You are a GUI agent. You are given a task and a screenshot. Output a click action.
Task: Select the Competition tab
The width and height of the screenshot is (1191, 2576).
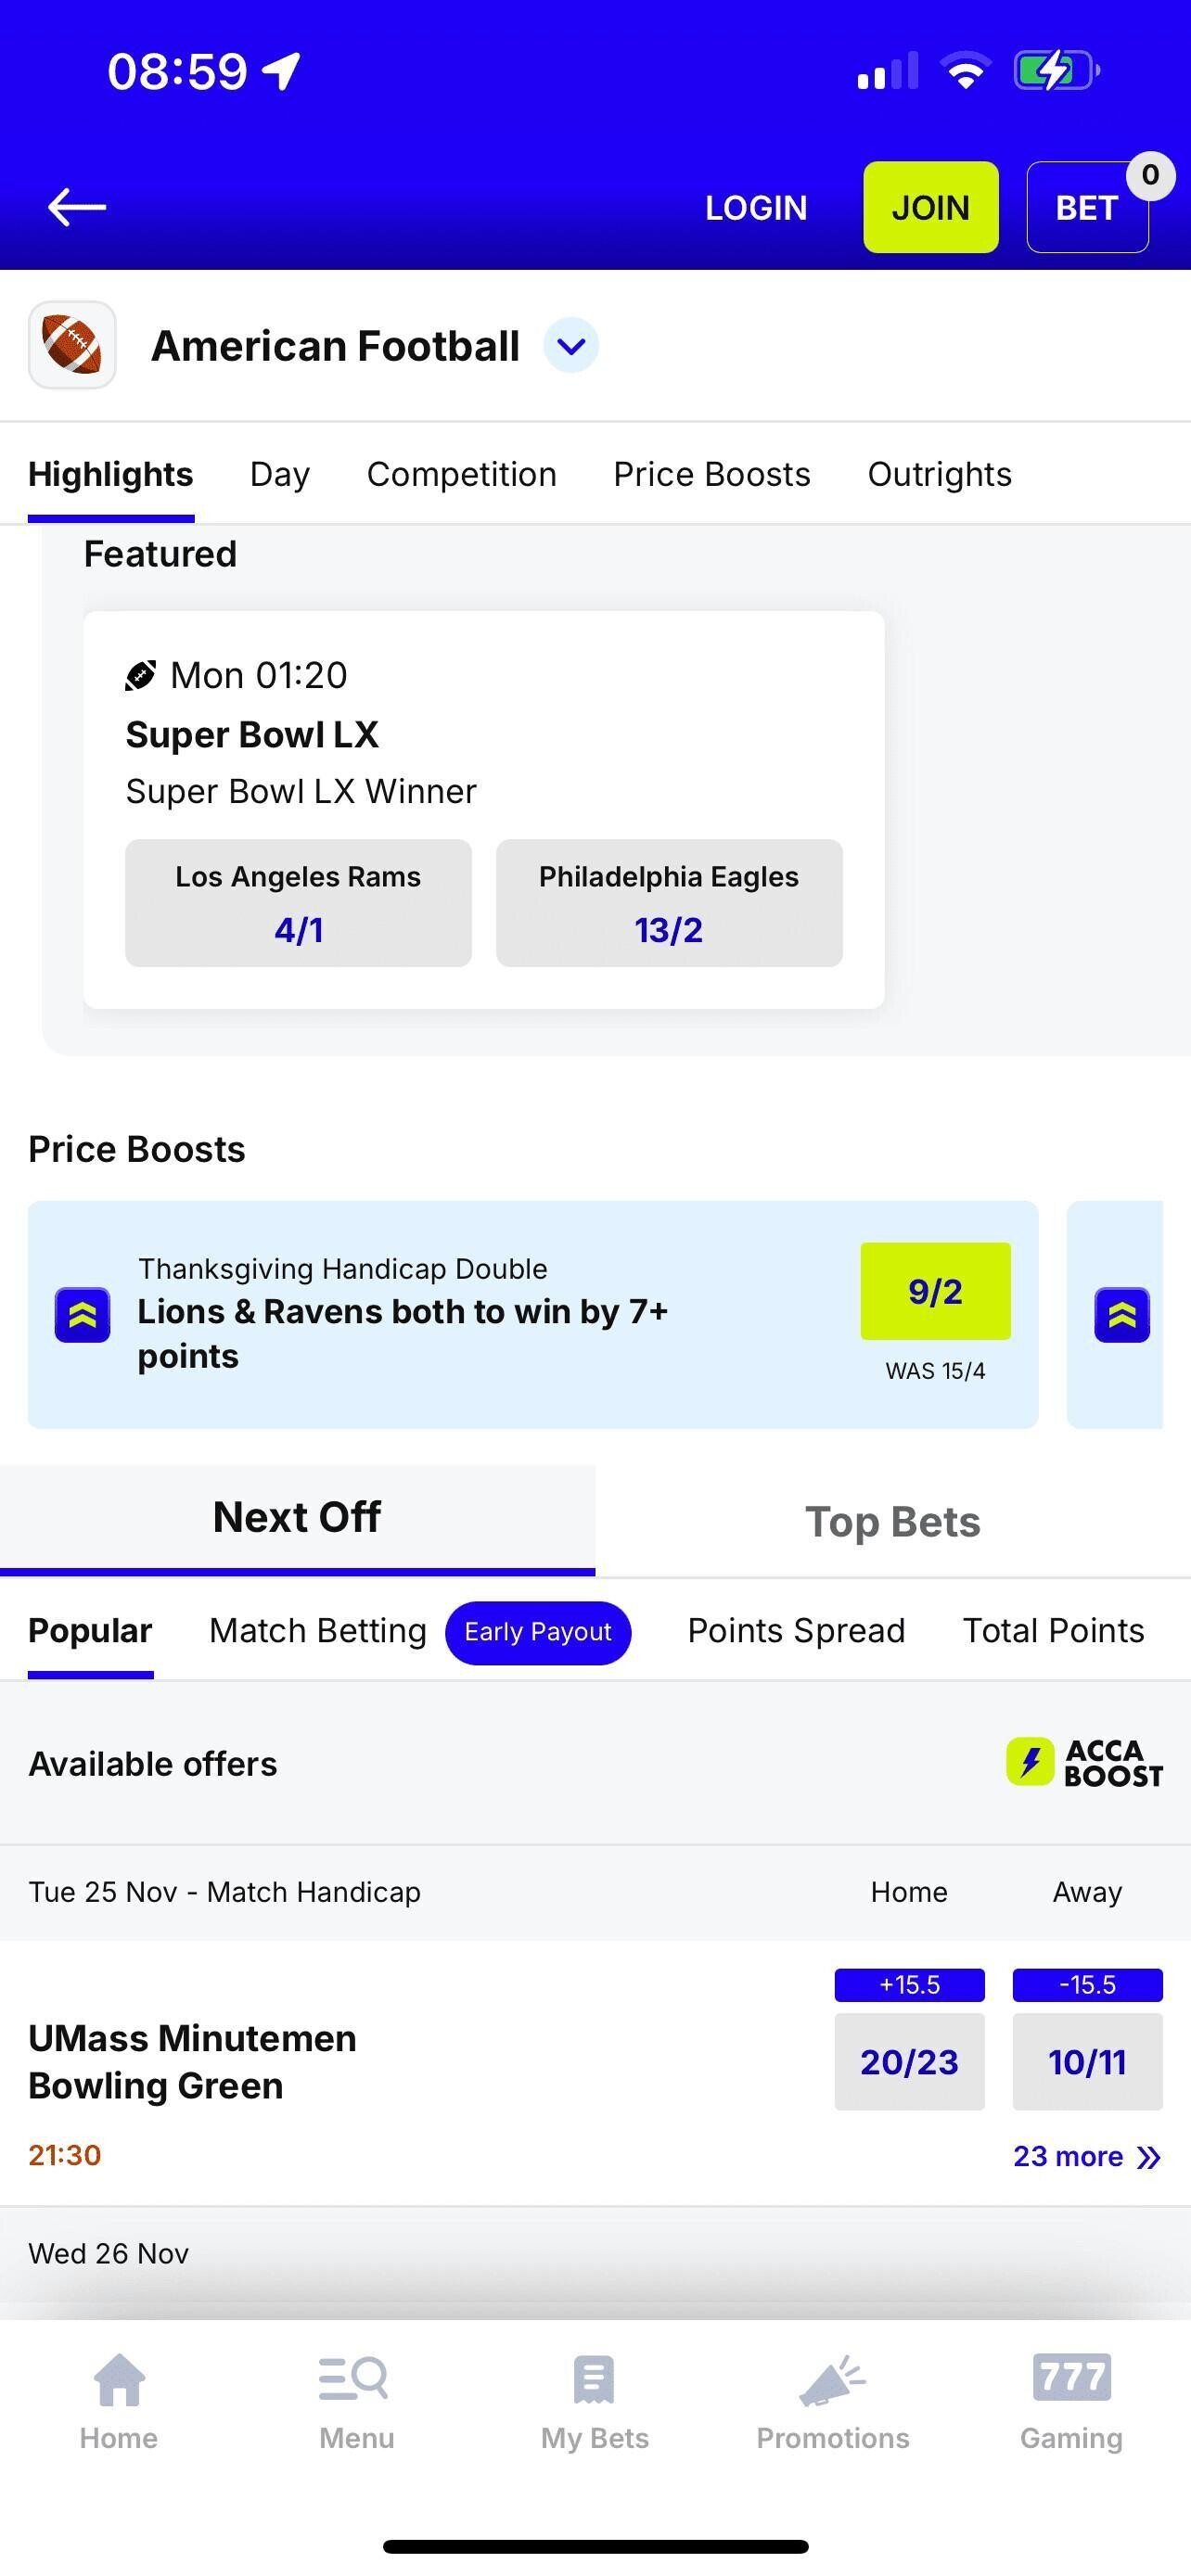coord(461,474)
